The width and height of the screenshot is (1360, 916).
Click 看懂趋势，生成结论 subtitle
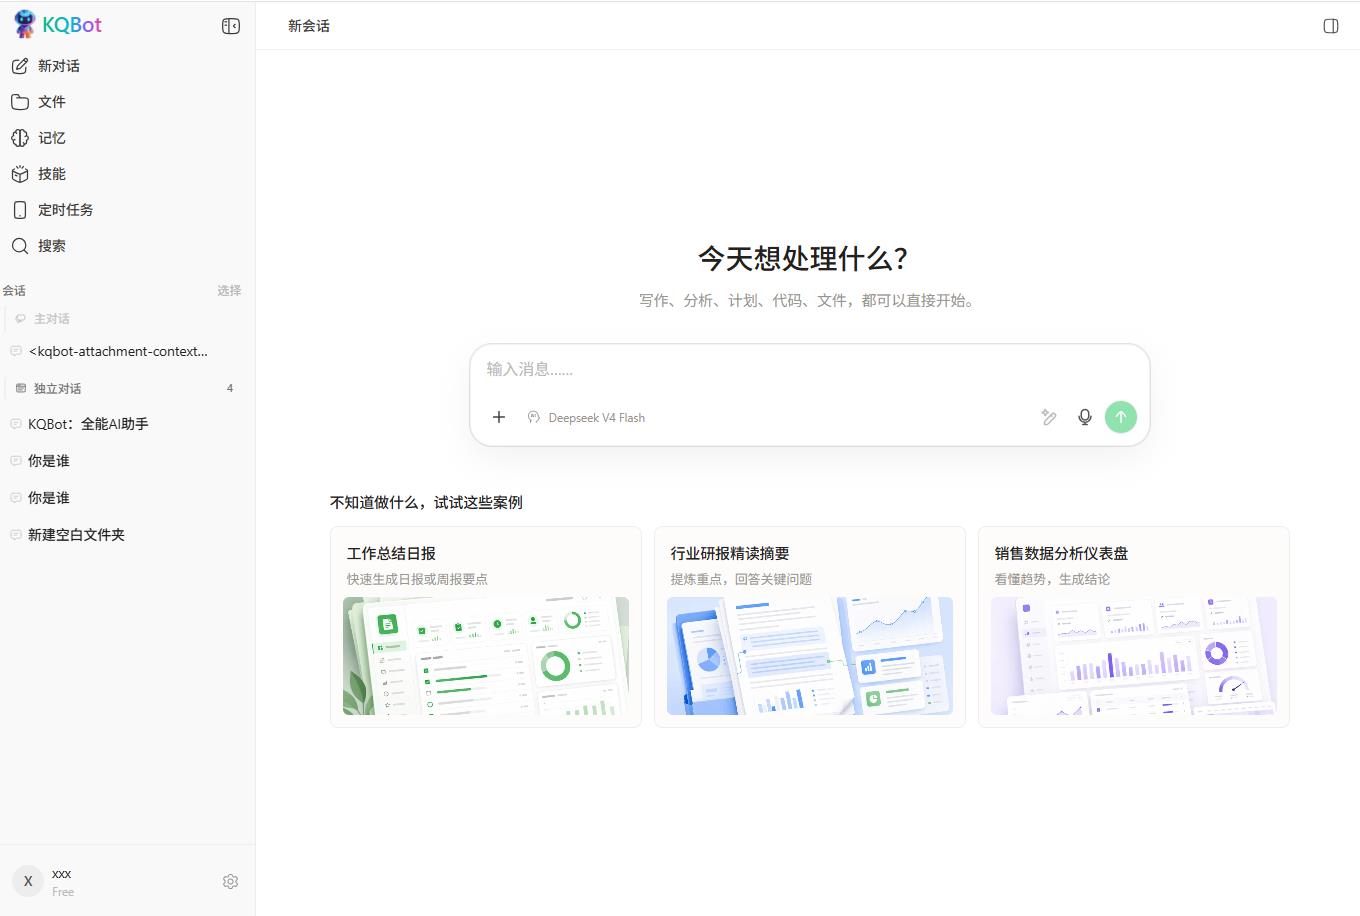click(1052, 579)
